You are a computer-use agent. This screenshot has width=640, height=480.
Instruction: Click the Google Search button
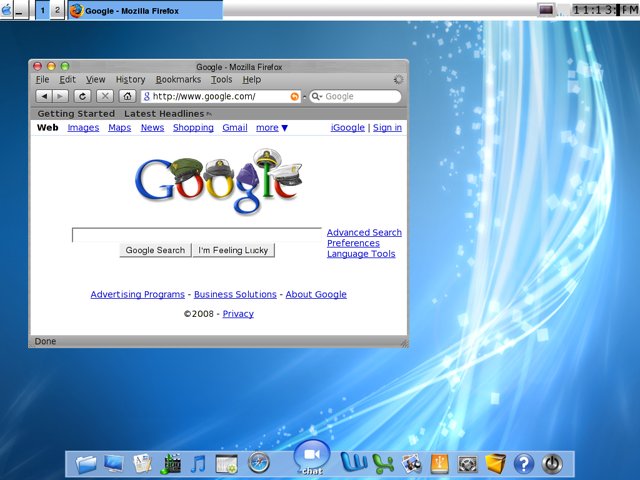(156, 250)
